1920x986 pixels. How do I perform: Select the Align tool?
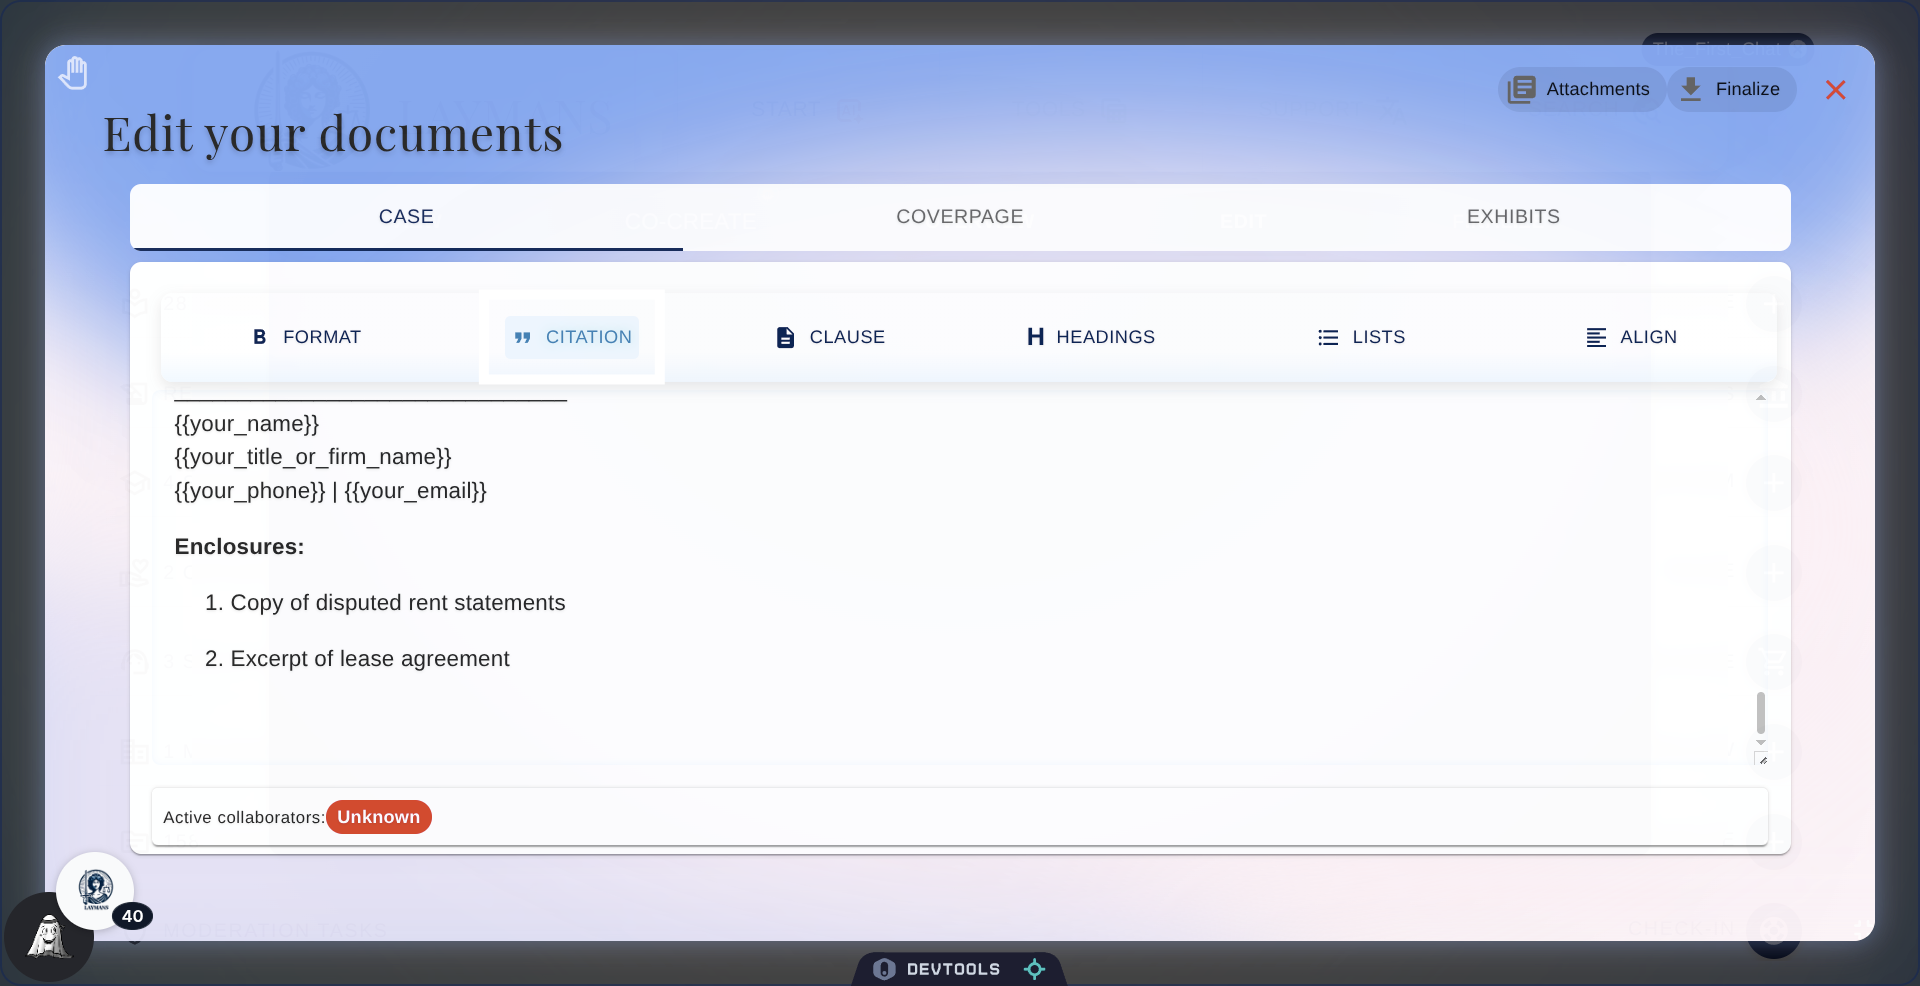[x=1631, y=337]
